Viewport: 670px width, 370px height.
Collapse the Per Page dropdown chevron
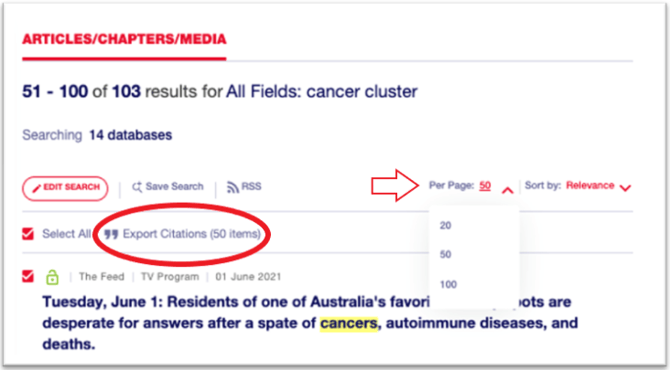click(x=507, y=190)
